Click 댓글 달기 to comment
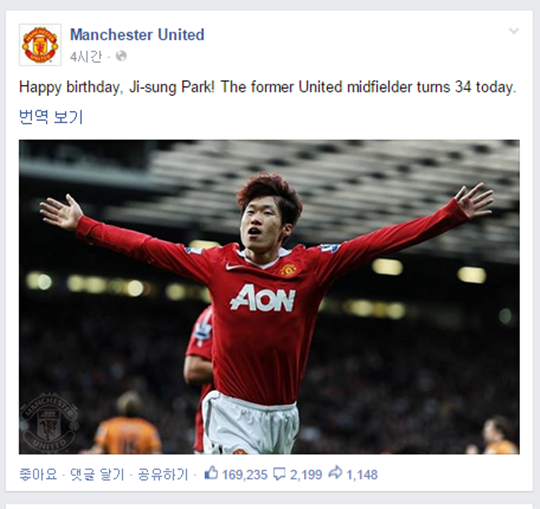Screen dimensions: 540x509 97,475
